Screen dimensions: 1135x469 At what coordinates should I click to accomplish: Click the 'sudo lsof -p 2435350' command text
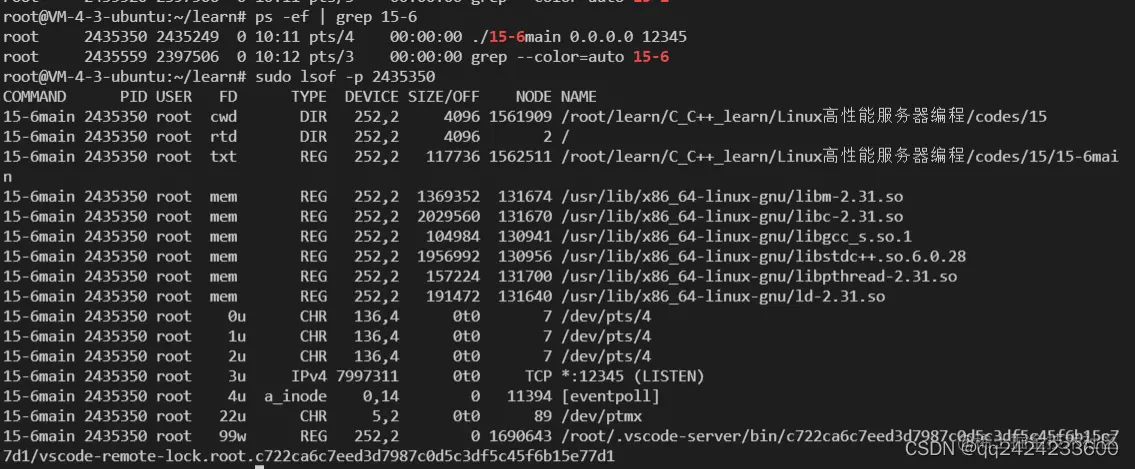(345, 77)
